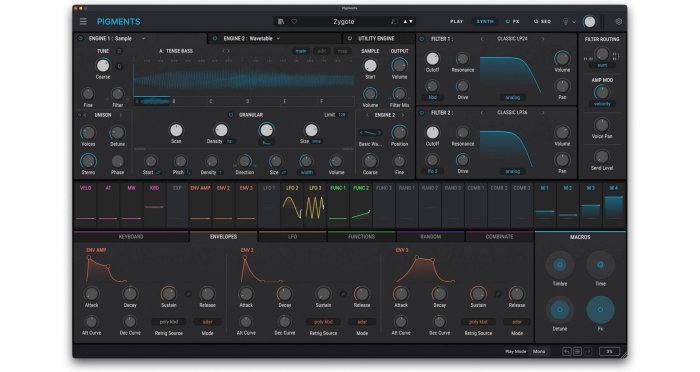Click the Timbre macro knob
The height and width of the screenshot is (372, 700).
pyautogui.click(x=559, y=265)
